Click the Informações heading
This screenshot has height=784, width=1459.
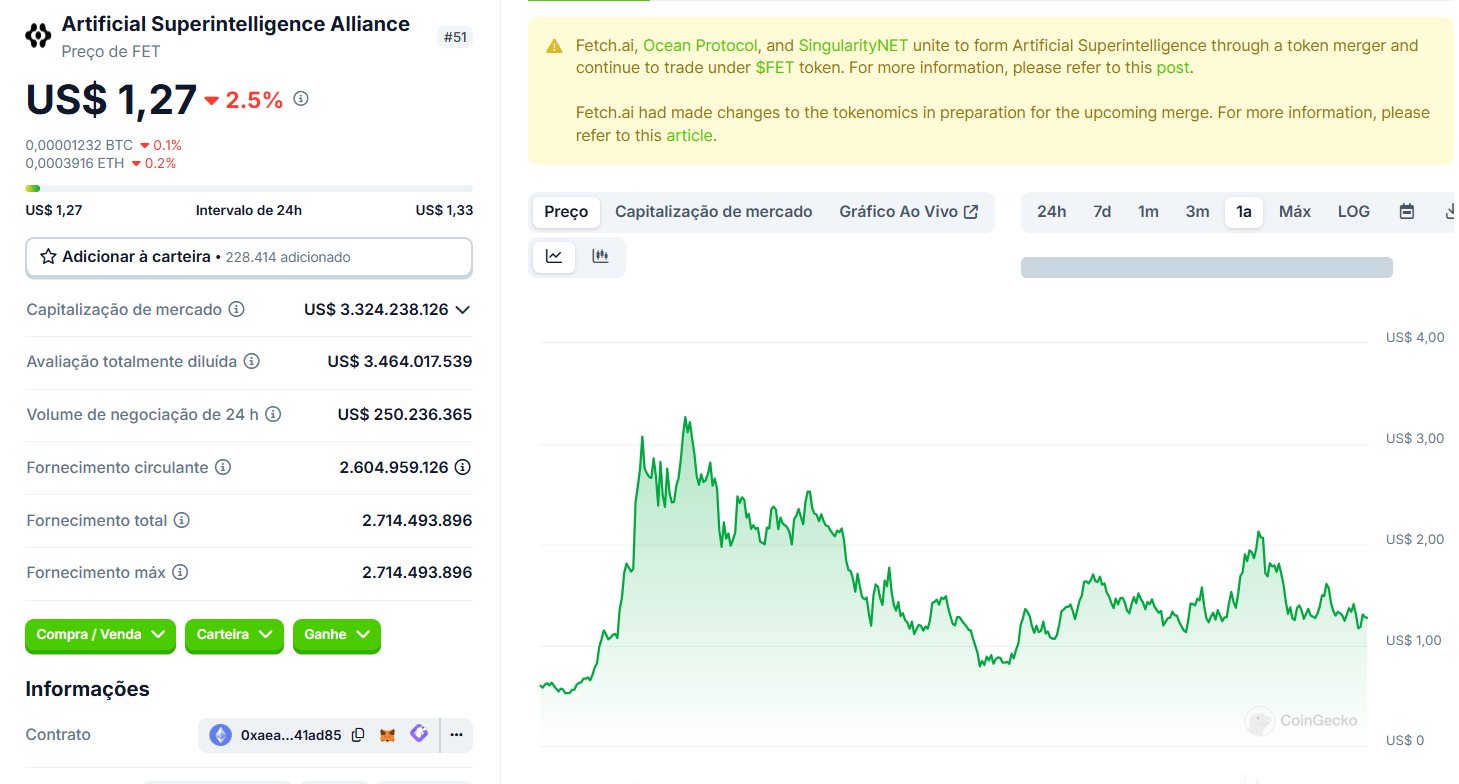(87, 689)
